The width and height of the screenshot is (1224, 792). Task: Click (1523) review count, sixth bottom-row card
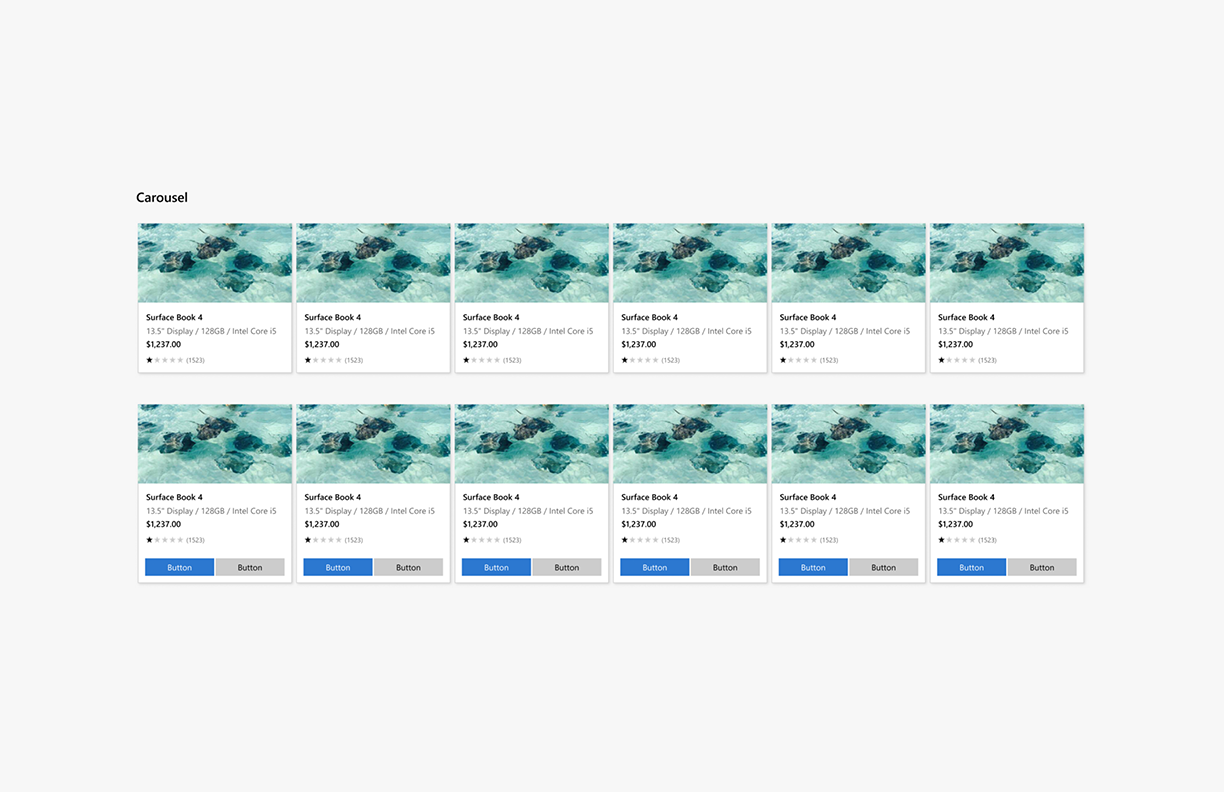pyautogui.click(x=988, y=540)
